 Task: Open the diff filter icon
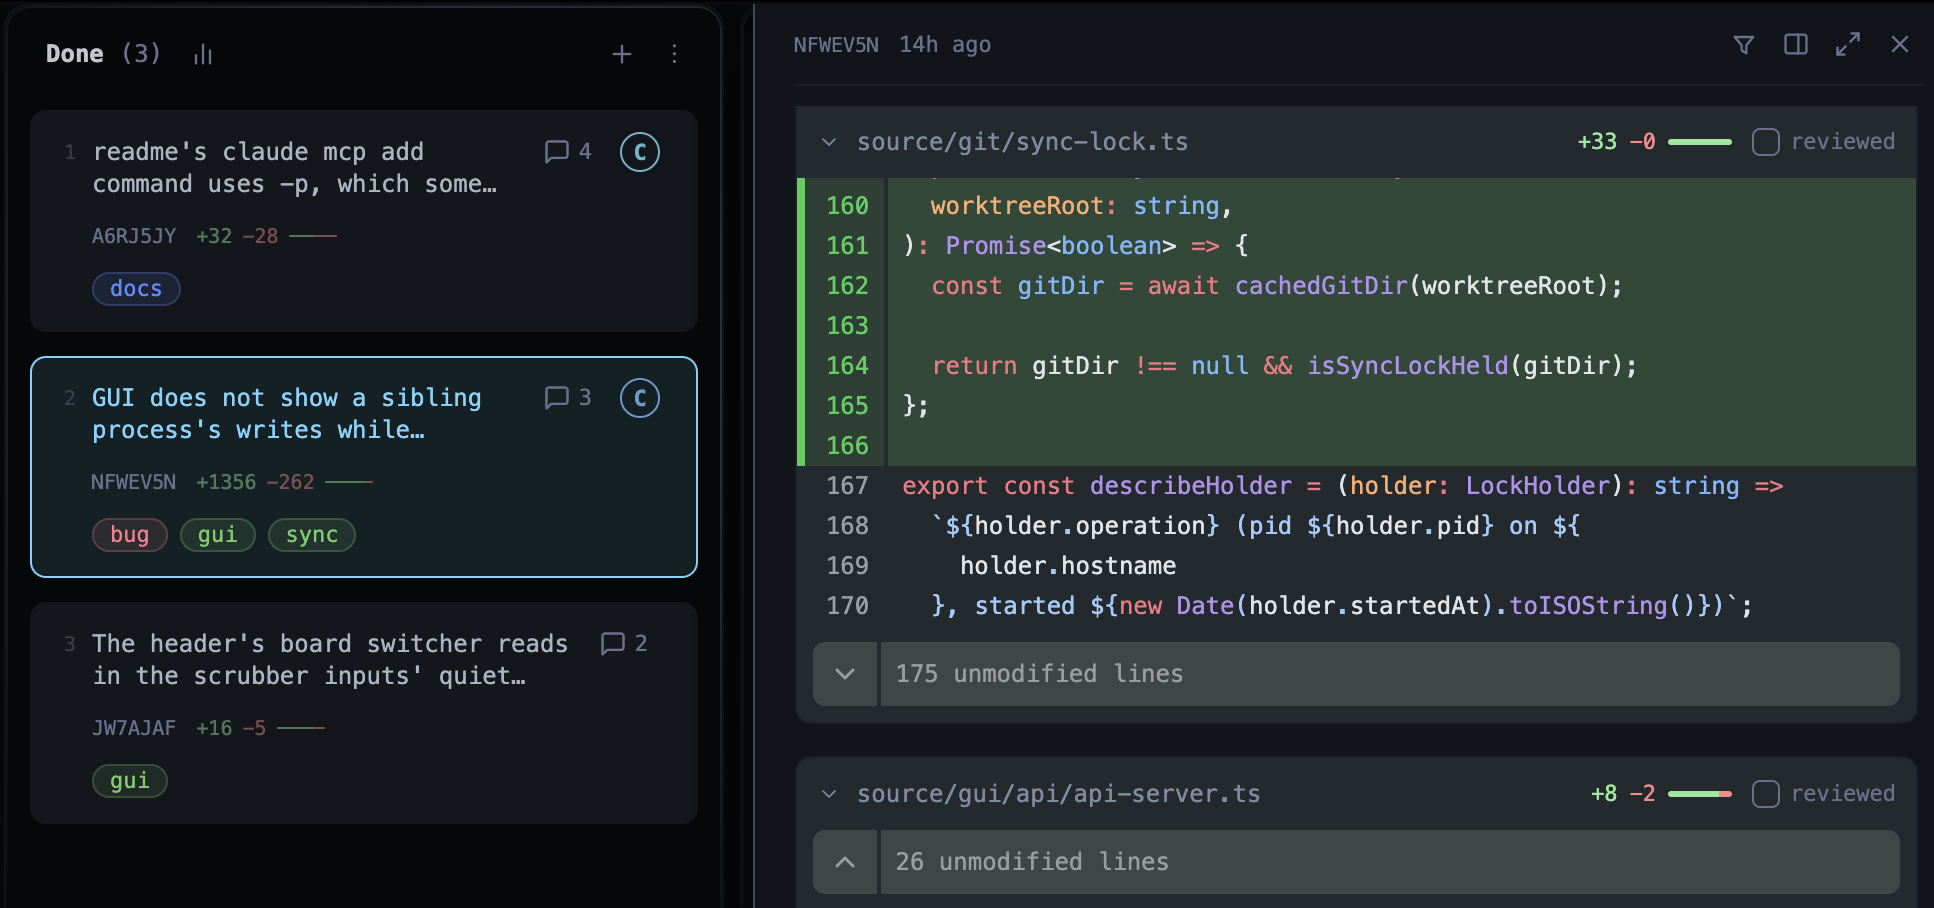pos(1744,45)
